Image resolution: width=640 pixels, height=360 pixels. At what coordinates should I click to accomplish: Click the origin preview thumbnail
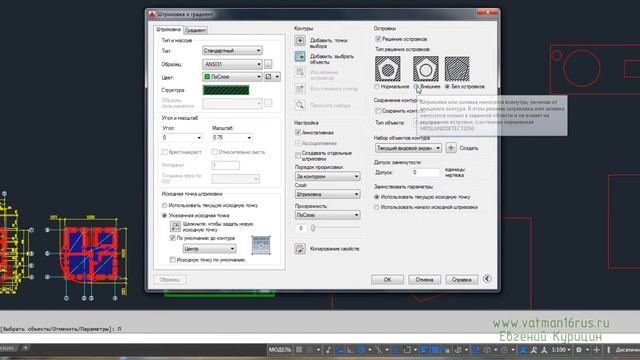click(x=261, y=245)
